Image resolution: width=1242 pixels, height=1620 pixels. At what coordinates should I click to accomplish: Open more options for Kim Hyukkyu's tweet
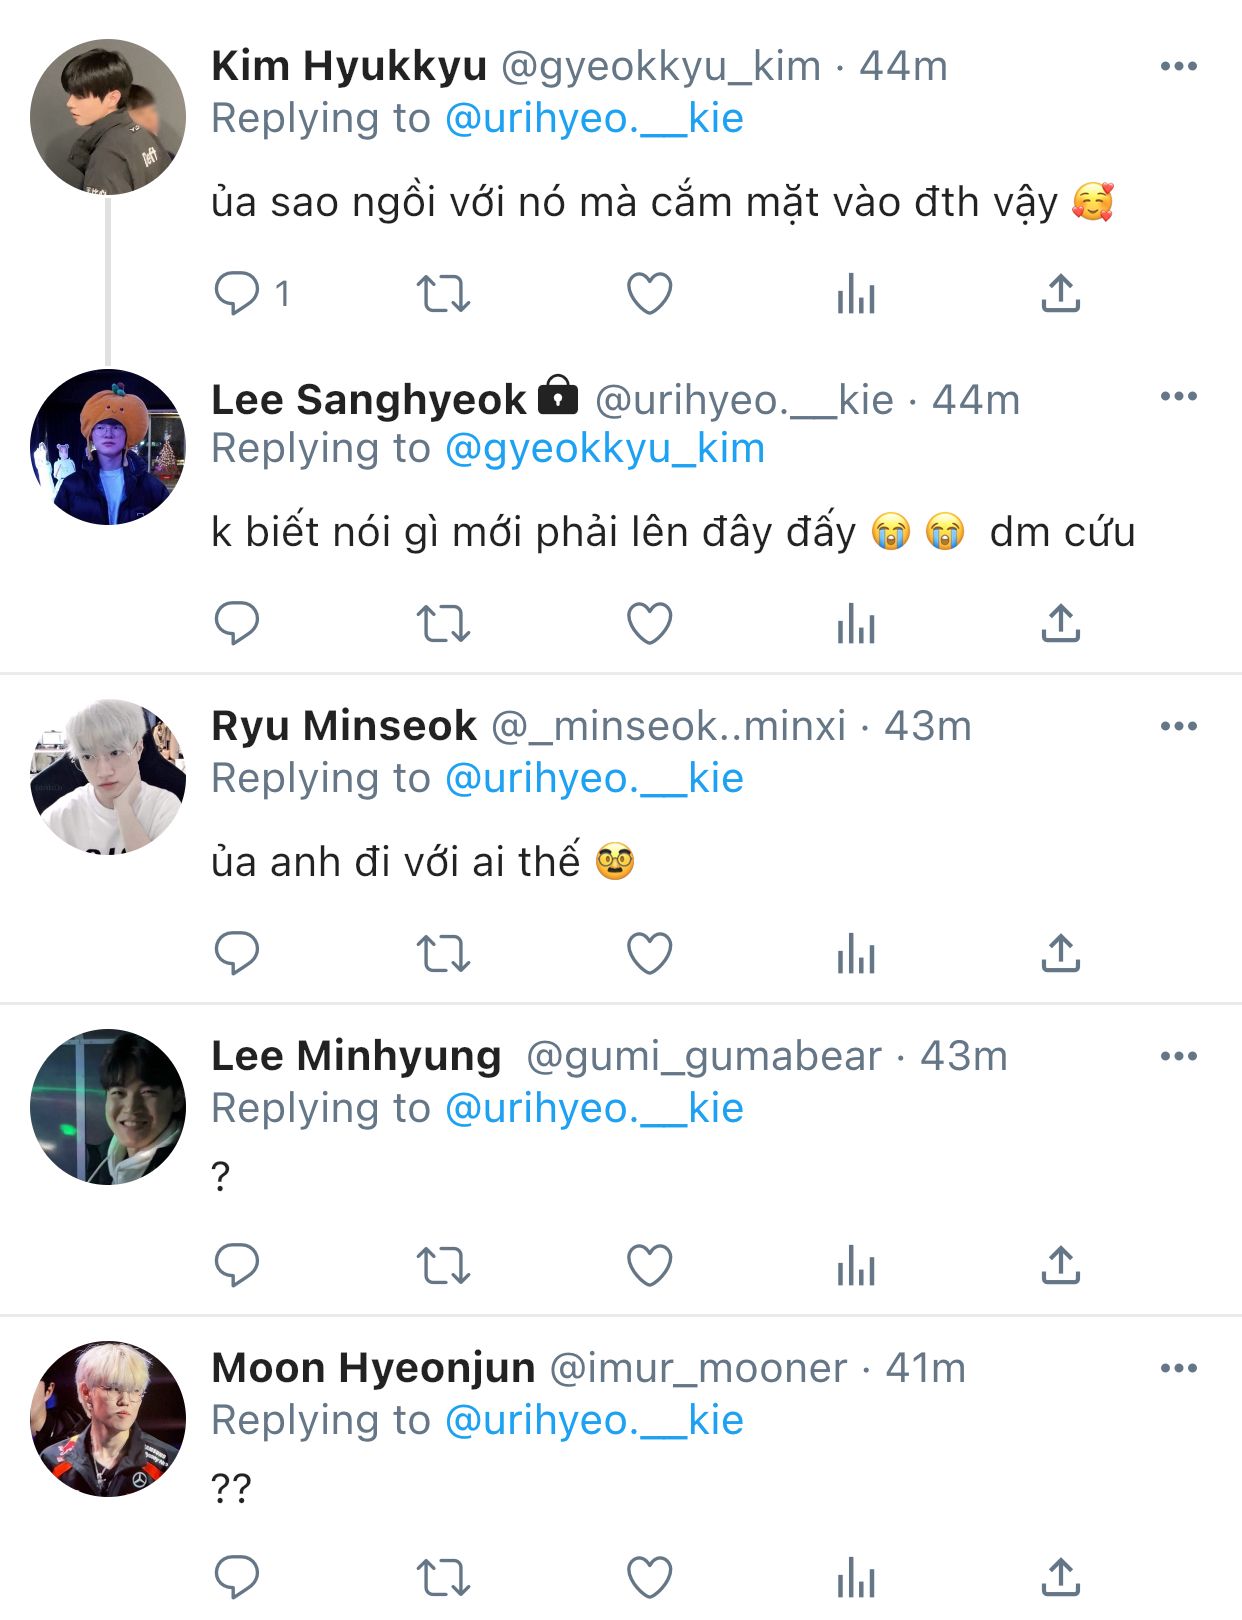(x=1179, y=66)
